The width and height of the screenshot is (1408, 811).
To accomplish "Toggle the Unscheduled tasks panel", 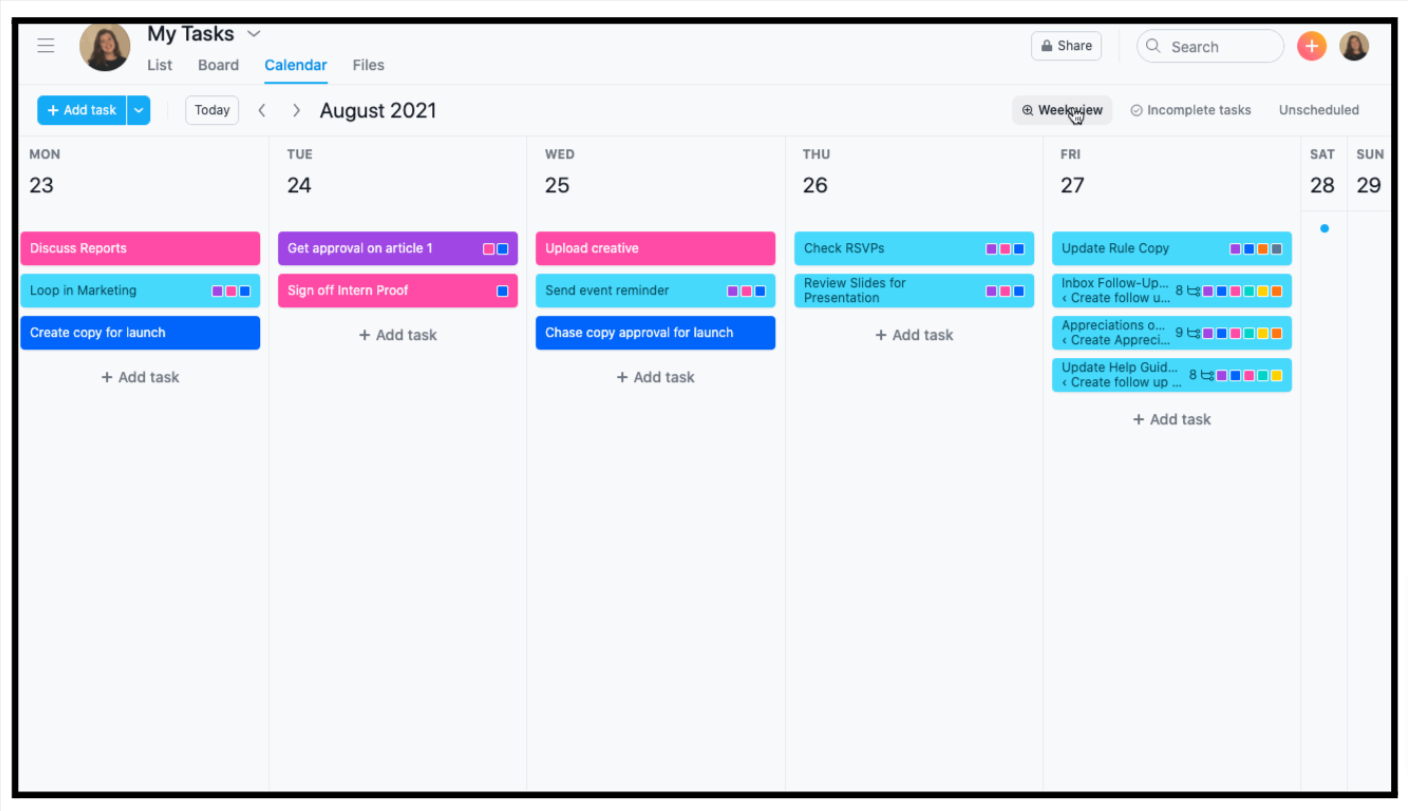I will click(1318, 110).
